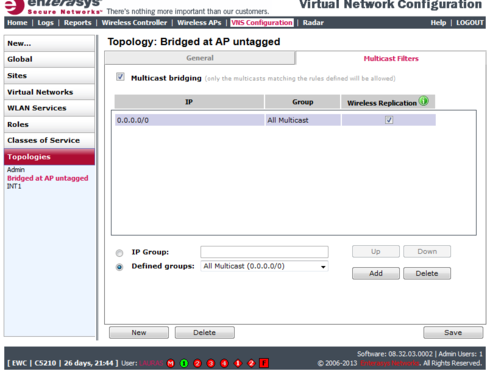Click the red circle port 2 status icon
This screenshot has width=490, height=374.
coord(197,363)
